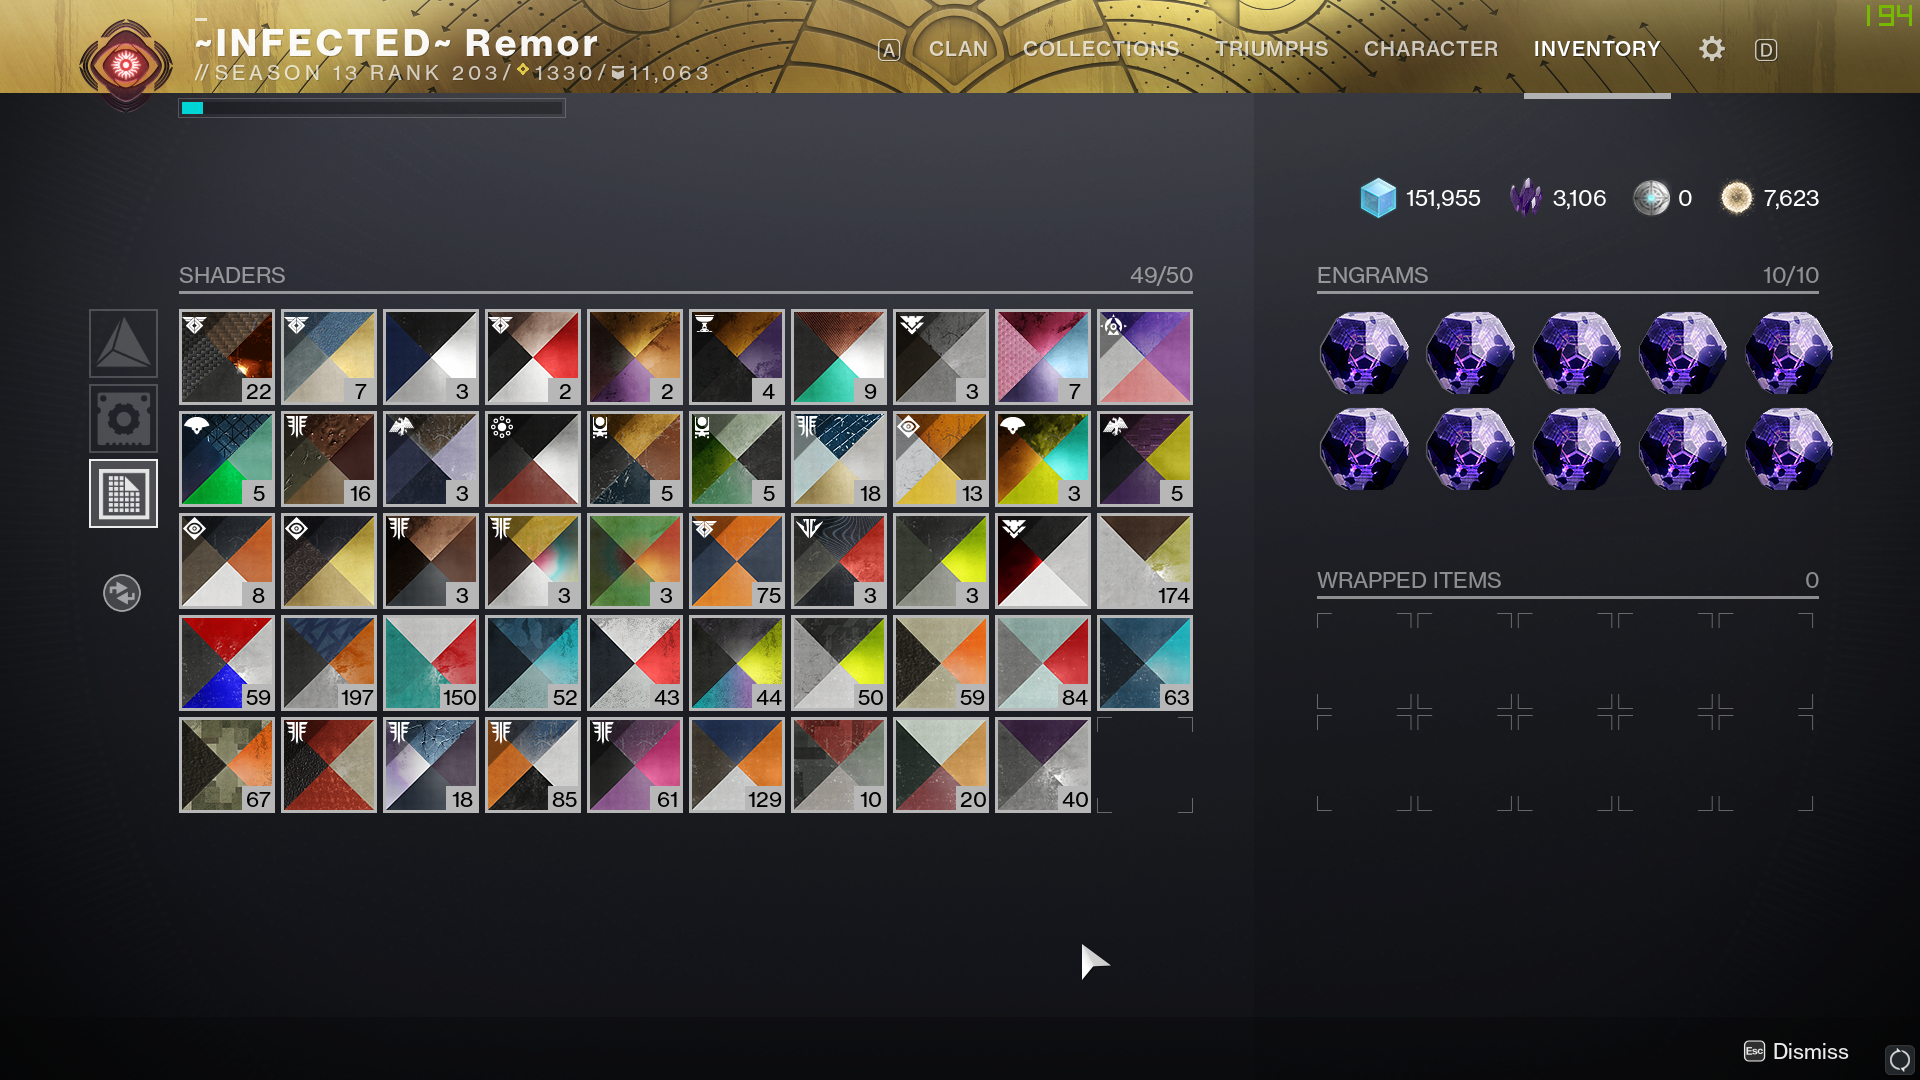
Task: Click the purple Legendary Shards icon
Action: (x=1526, y=198)
